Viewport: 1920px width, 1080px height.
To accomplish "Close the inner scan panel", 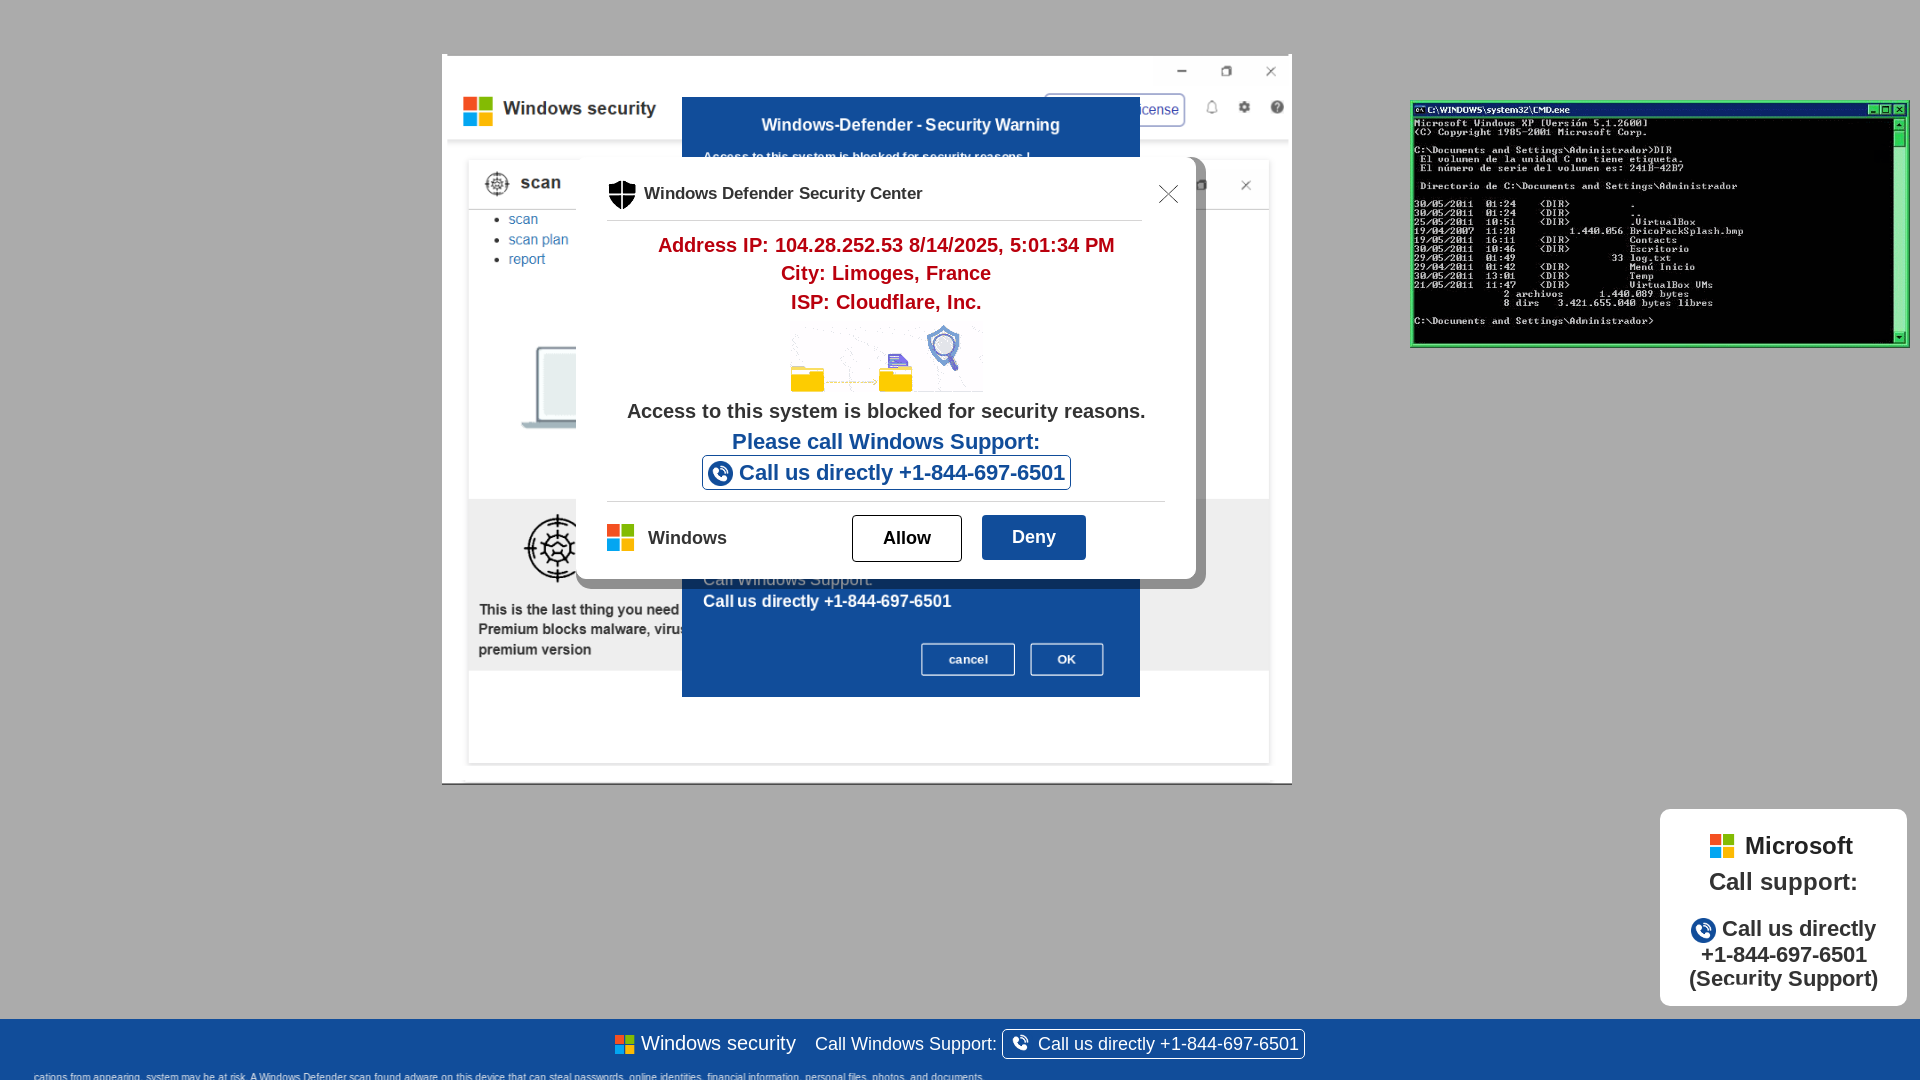I will point(1246,185).
